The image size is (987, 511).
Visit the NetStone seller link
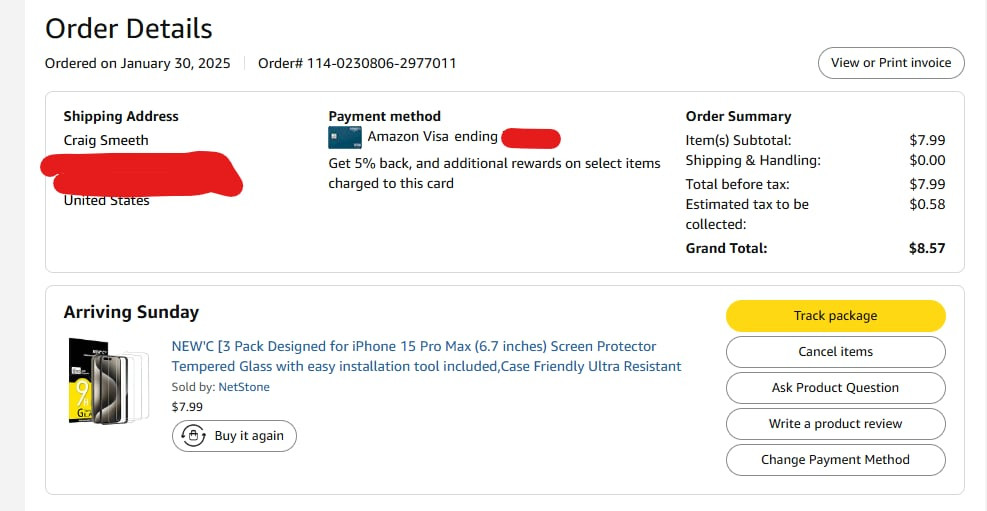point(244,387)
